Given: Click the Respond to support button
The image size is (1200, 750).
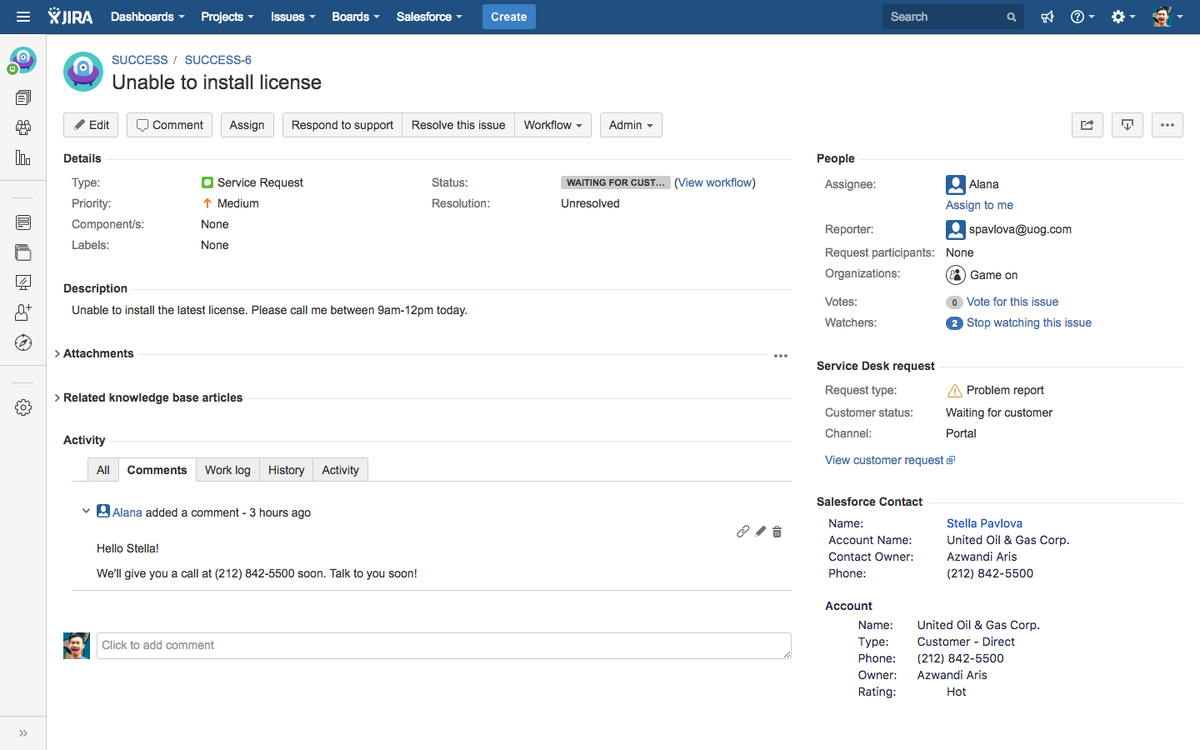Looking at the screenshot, I should coord(343,124).
